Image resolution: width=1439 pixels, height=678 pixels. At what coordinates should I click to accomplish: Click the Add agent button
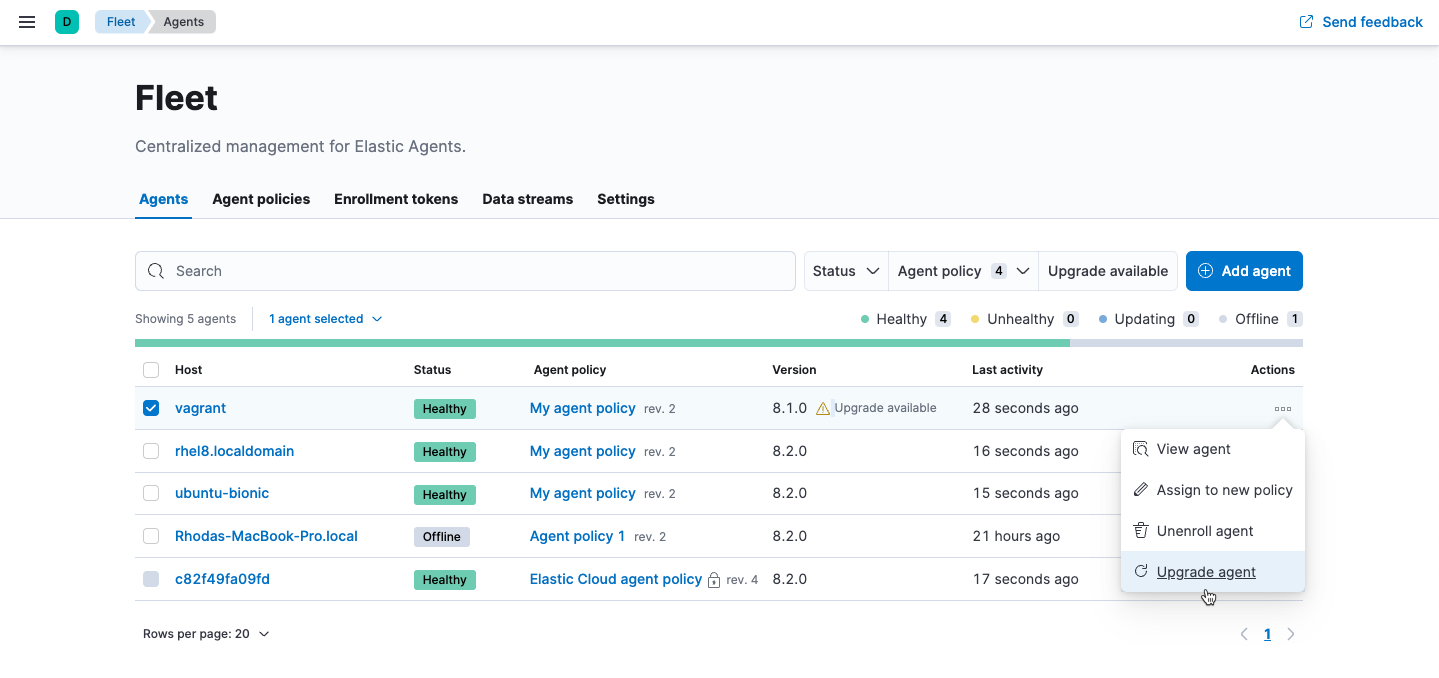1244,270
